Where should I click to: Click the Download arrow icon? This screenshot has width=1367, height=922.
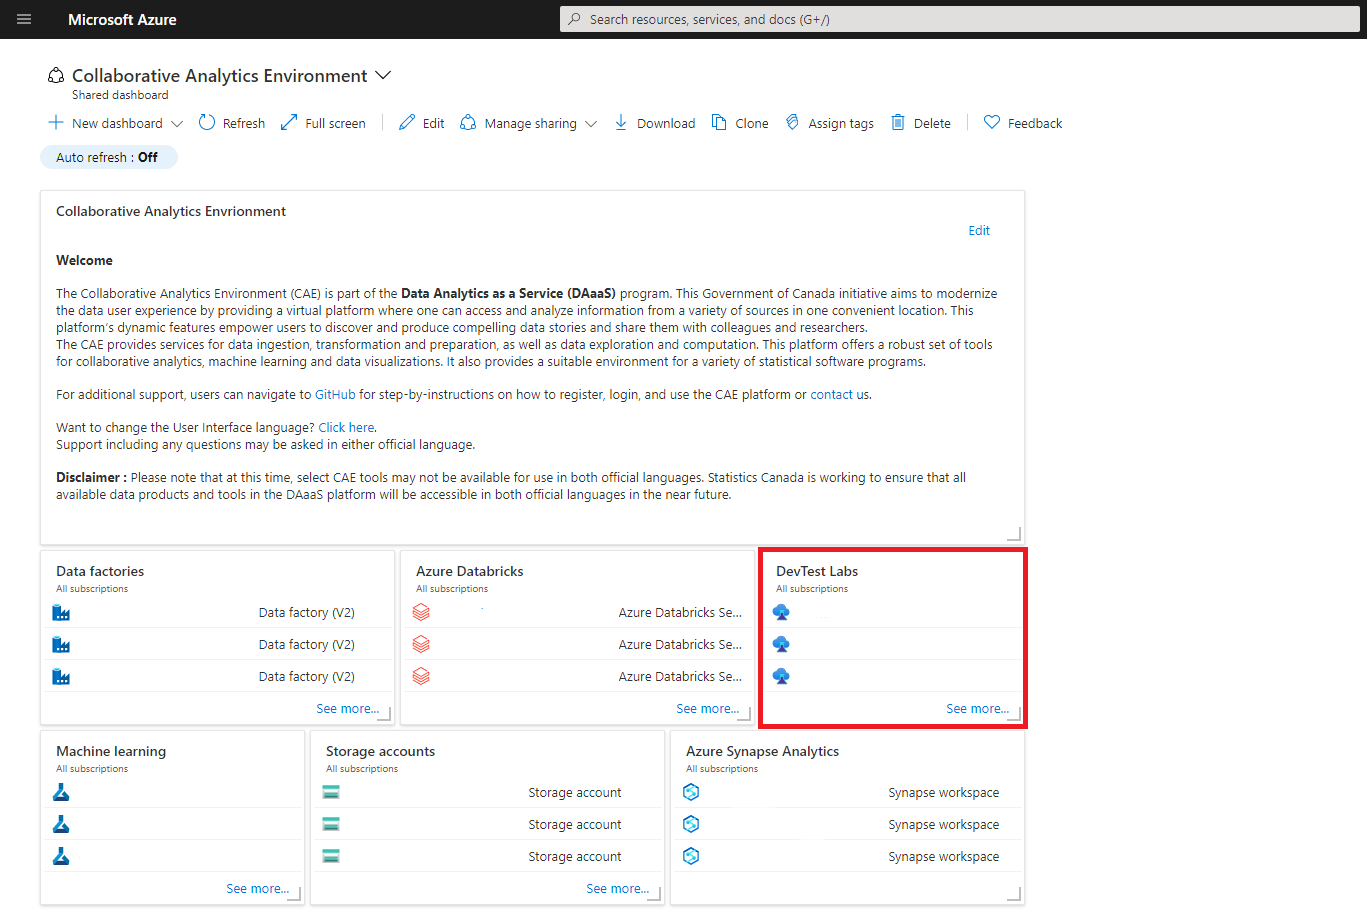[x=621, y=122]
